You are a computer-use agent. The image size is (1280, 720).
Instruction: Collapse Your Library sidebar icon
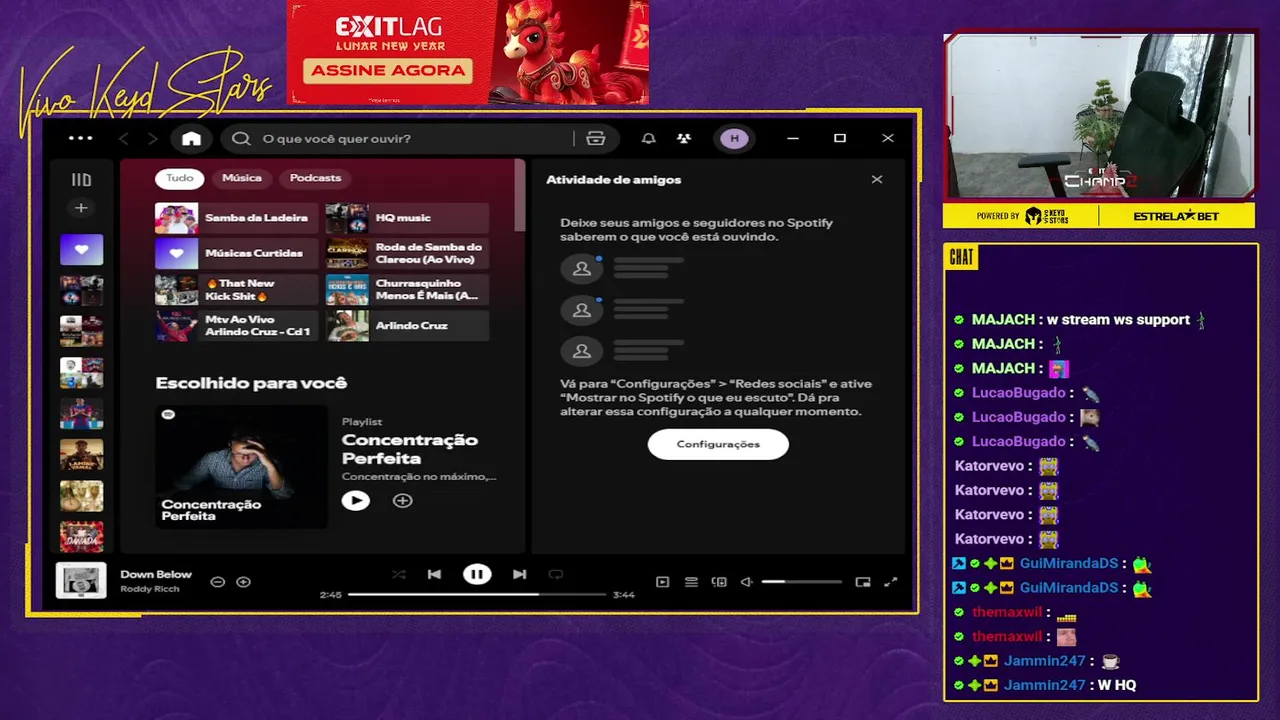[x=81, y=180]
